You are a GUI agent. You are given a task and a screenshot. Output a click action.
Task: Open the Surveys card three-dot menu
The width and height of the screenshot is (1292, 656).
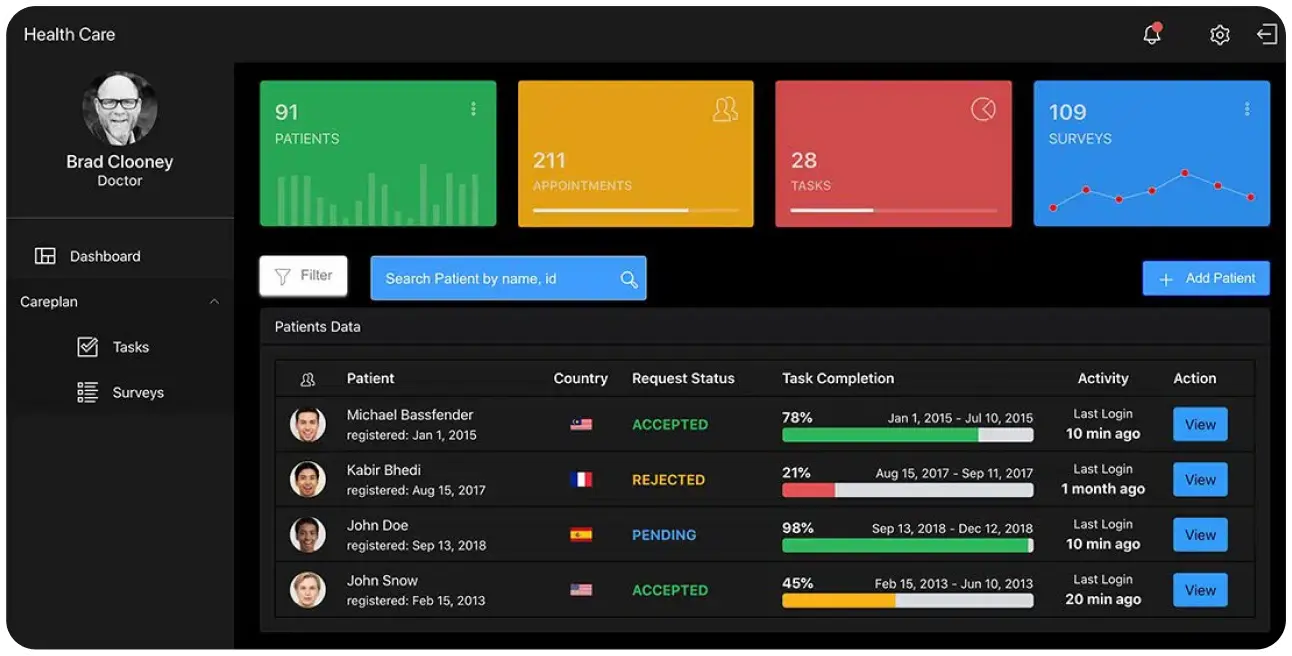[1247, 109]
